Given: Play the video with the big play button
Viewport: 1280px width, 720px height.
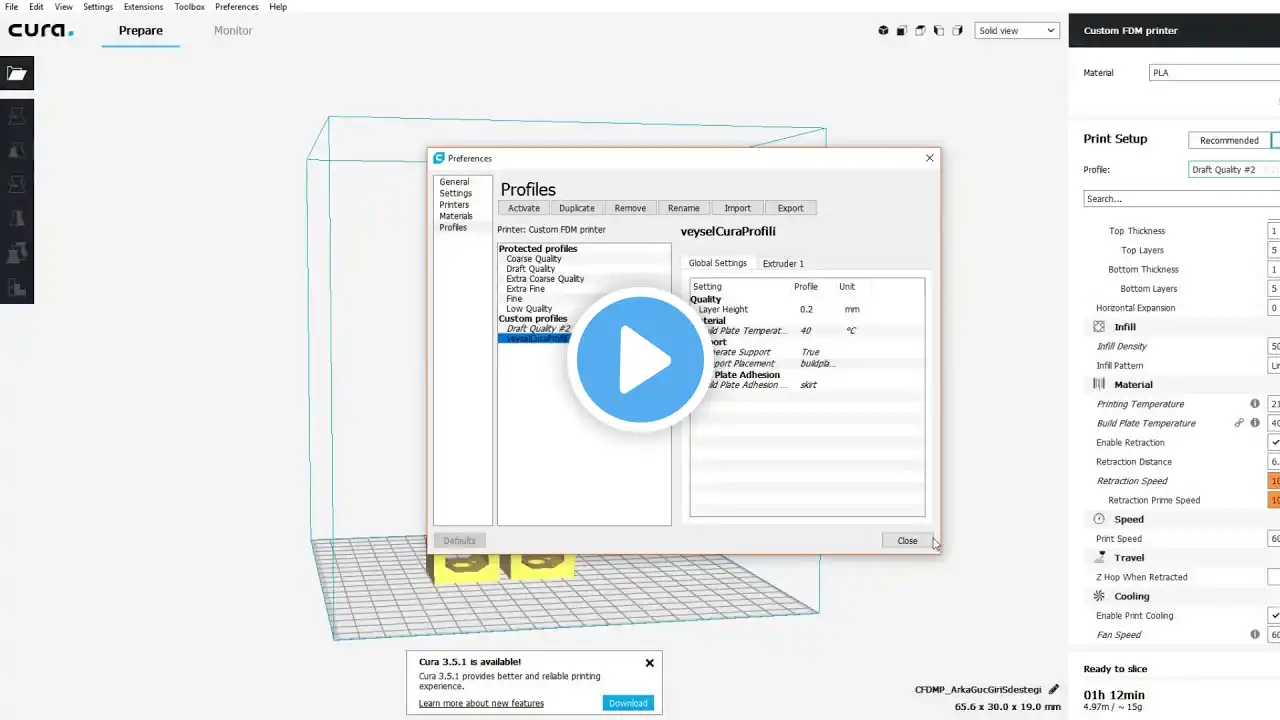Looking at the screenshot, I should [x=640, y=358].
